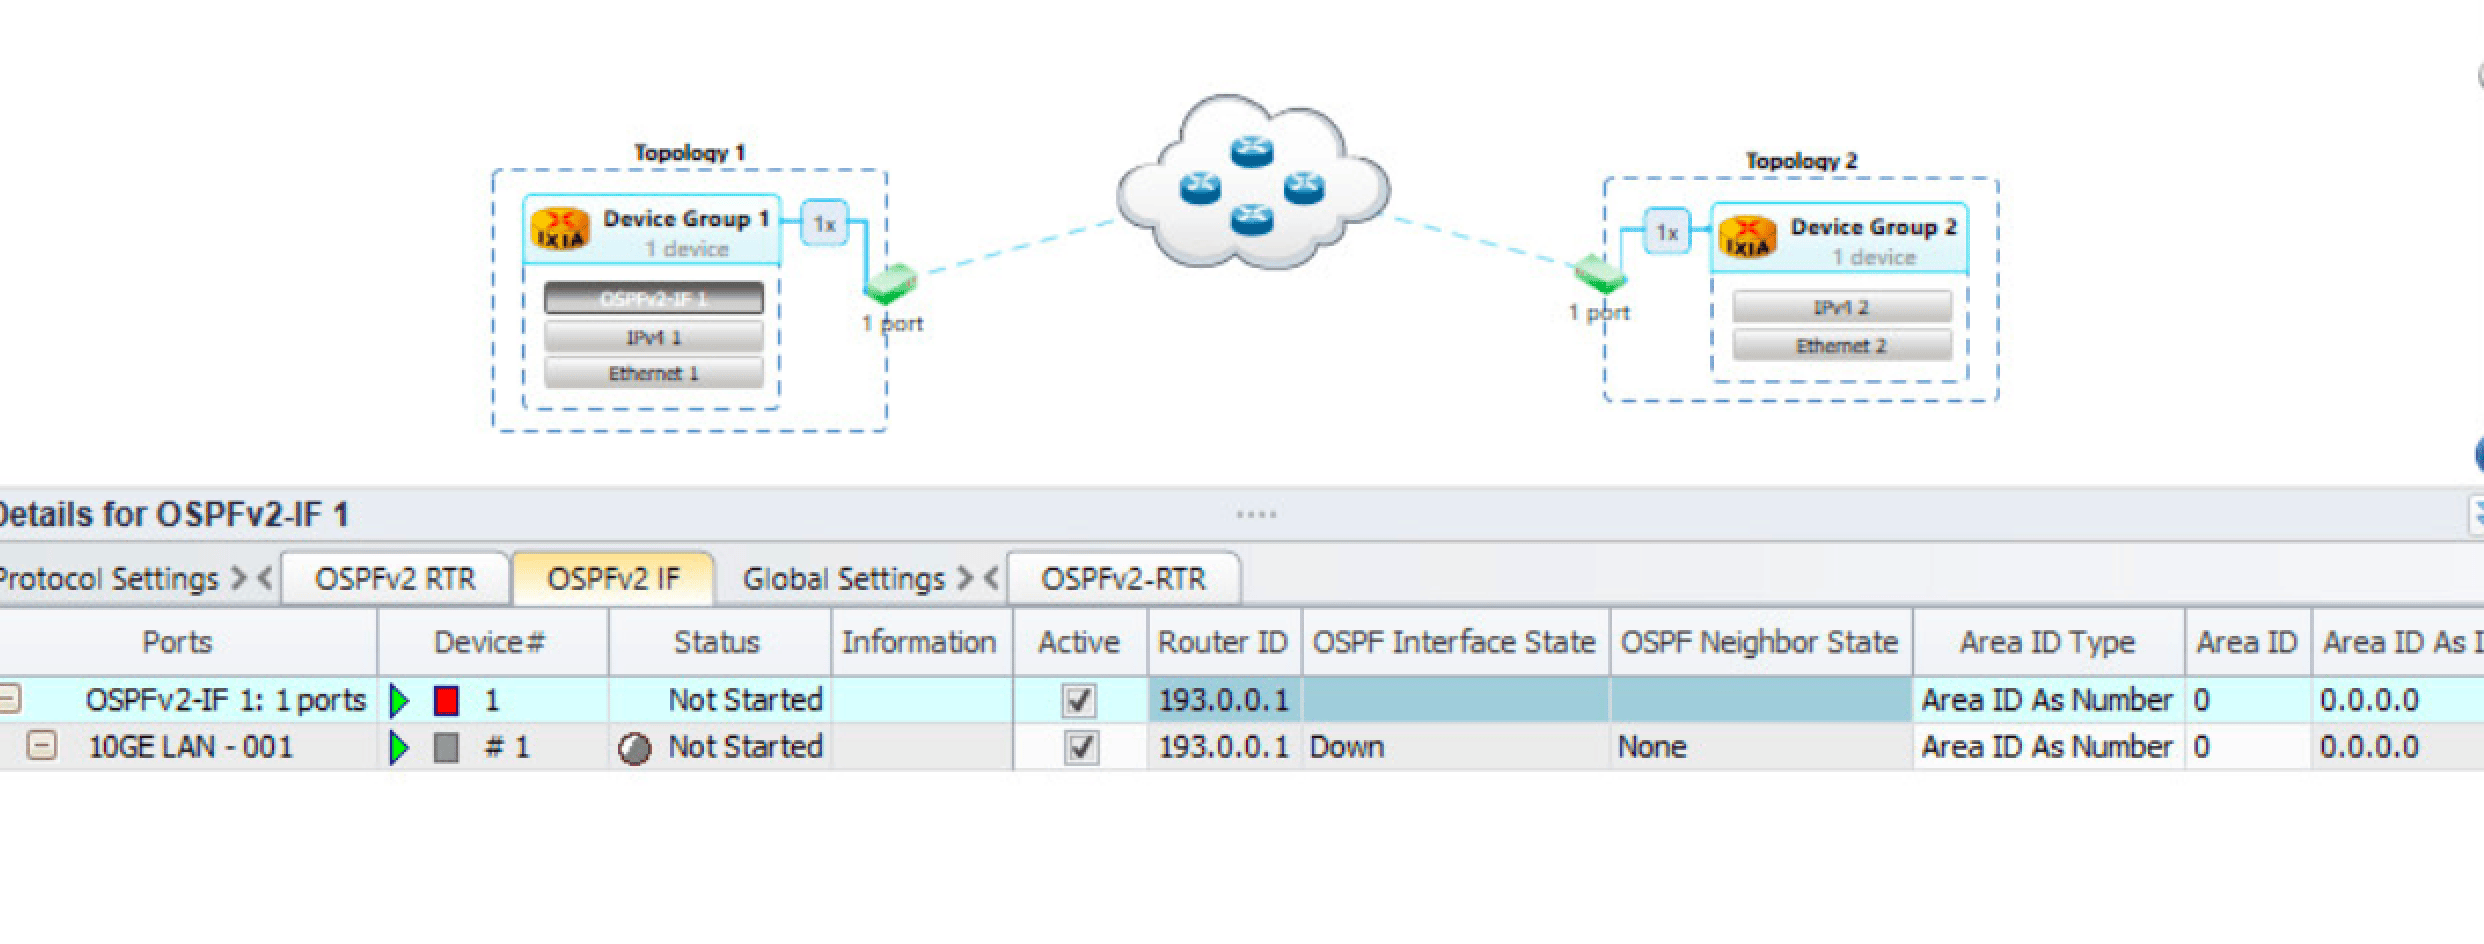Select the Down interface state cell
2484x944 pixels.
[1455, 747]
